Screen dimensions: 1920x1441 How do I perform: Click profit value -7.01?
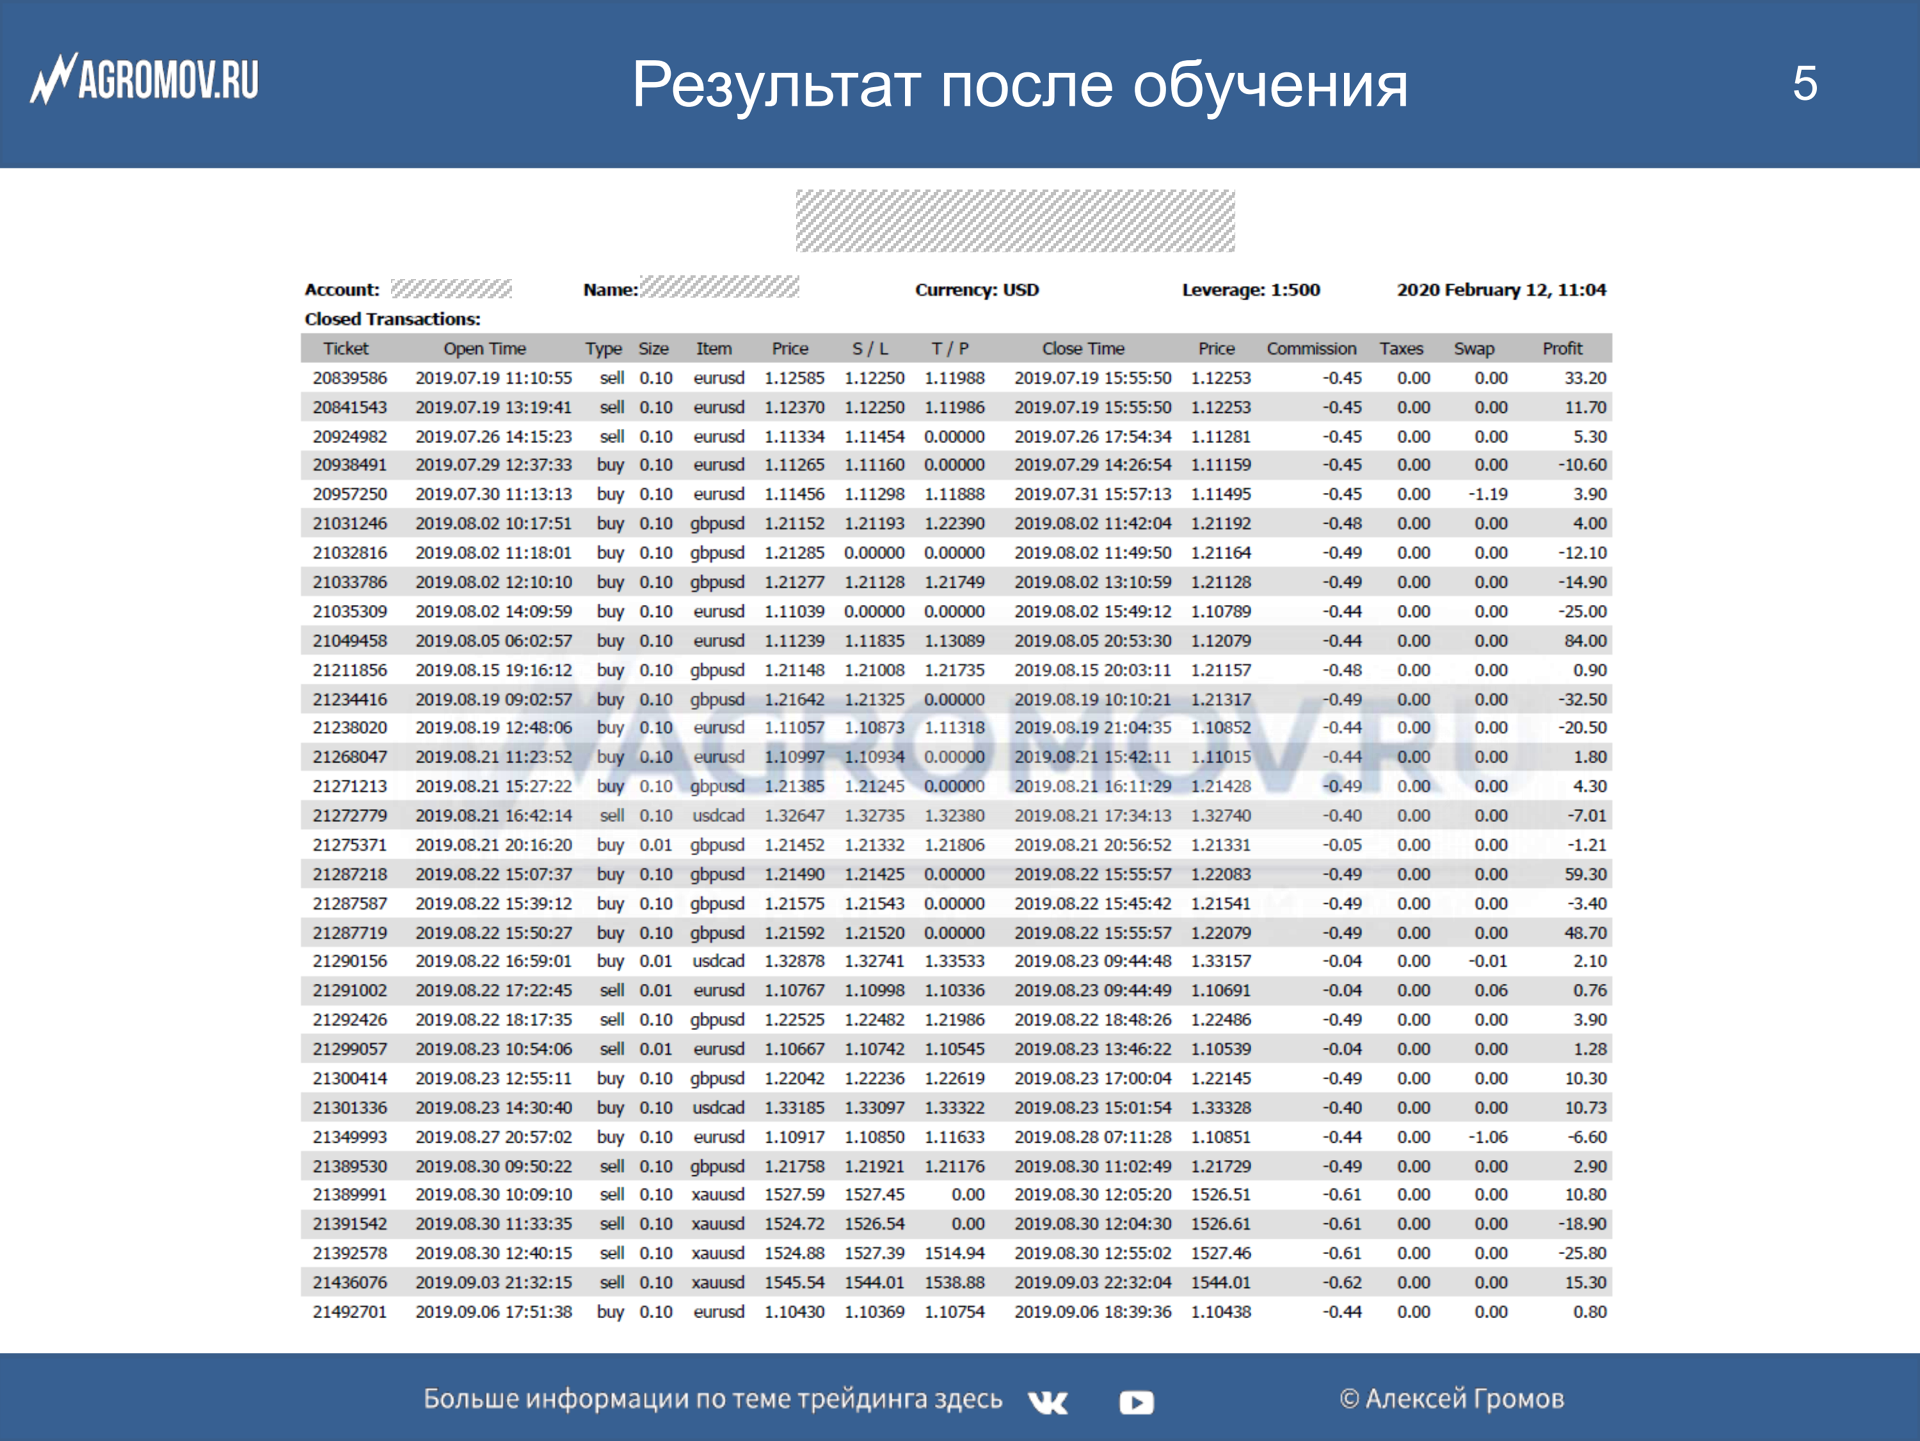click(1586, 815)
